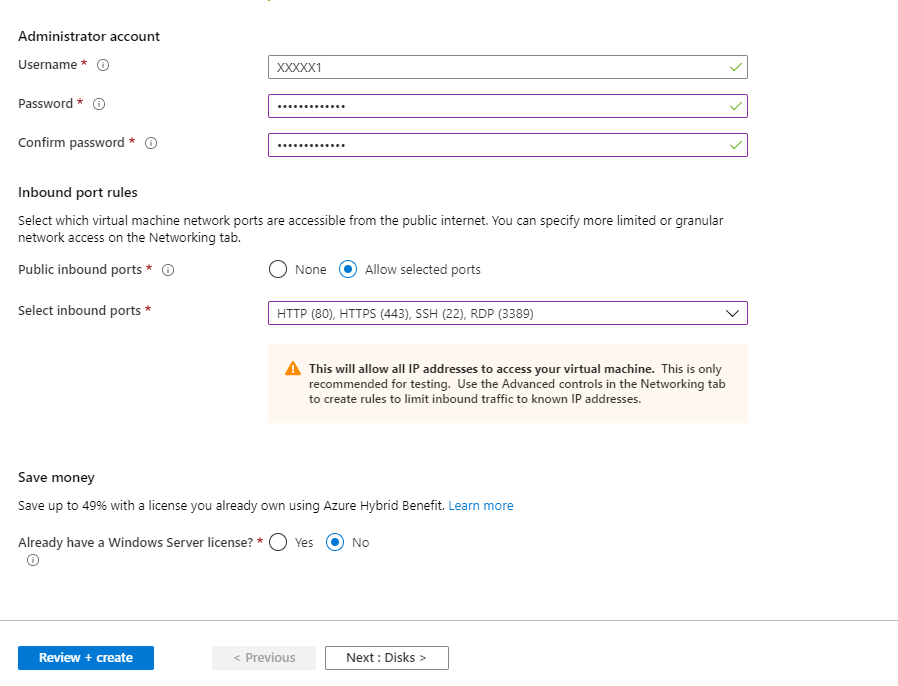Click into the Username text field

tap(495, 67)
